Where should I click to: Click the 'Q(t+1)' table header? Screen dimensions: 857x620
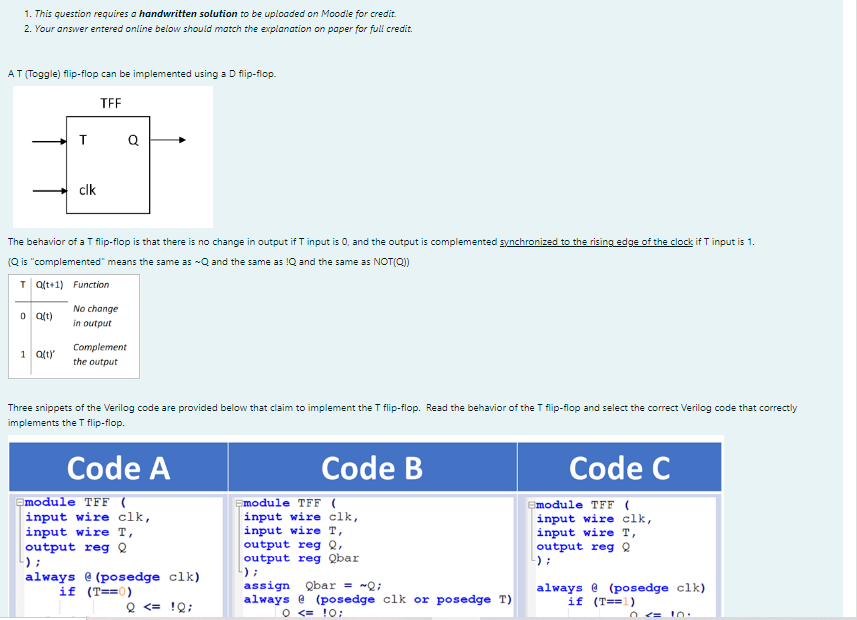click(x=50, y=285)
